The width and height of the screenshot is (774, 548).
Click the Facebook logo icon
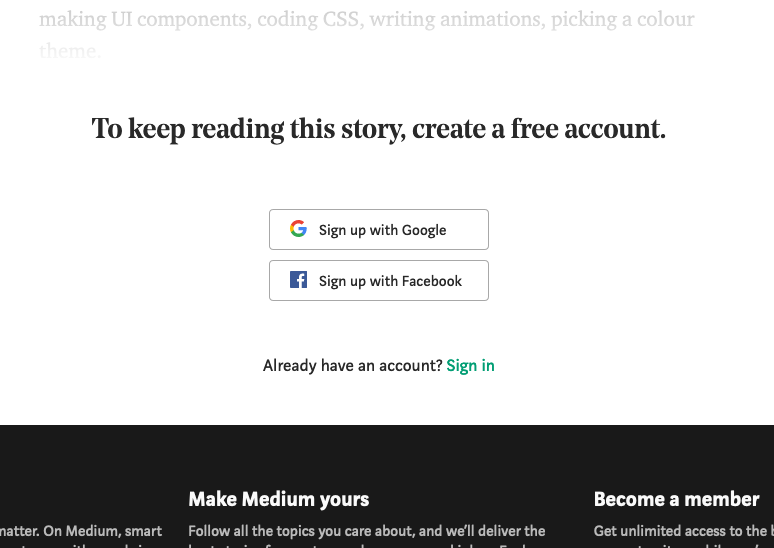pyautogui.click(x=298, y=280)
